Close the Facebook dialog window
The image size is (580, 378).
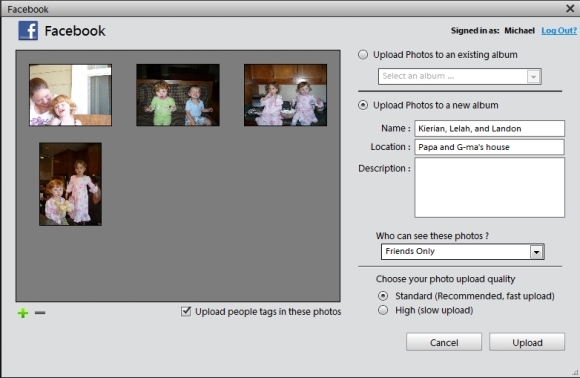[570, 9]
